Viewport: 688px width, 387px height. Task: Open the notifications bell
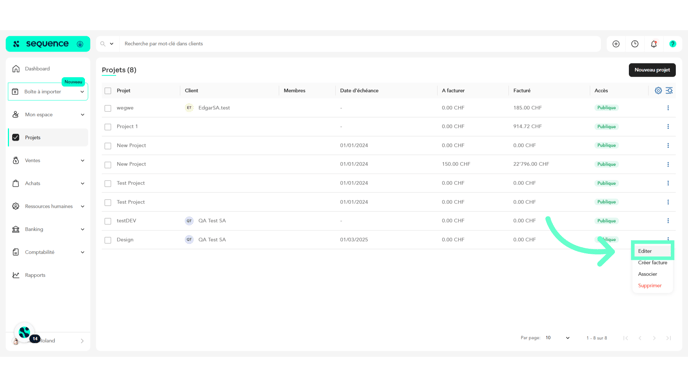point(654,44)
